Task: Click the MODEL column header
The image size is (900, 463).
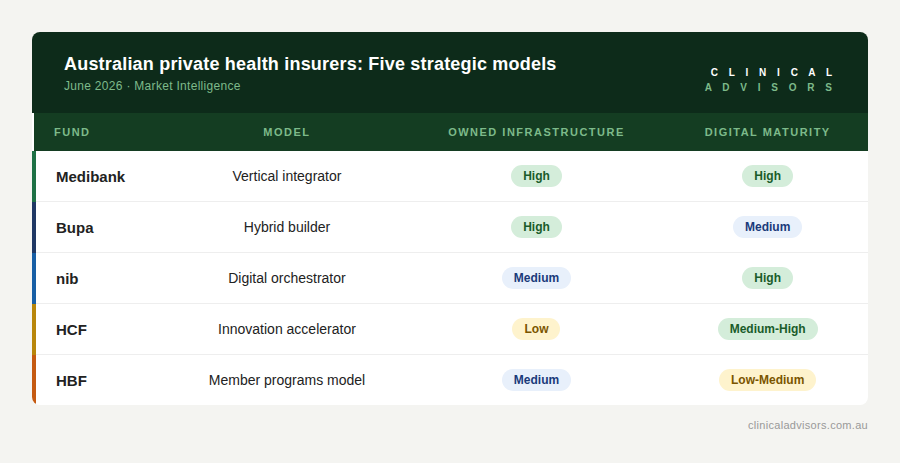Action: (x=286, y=132)
